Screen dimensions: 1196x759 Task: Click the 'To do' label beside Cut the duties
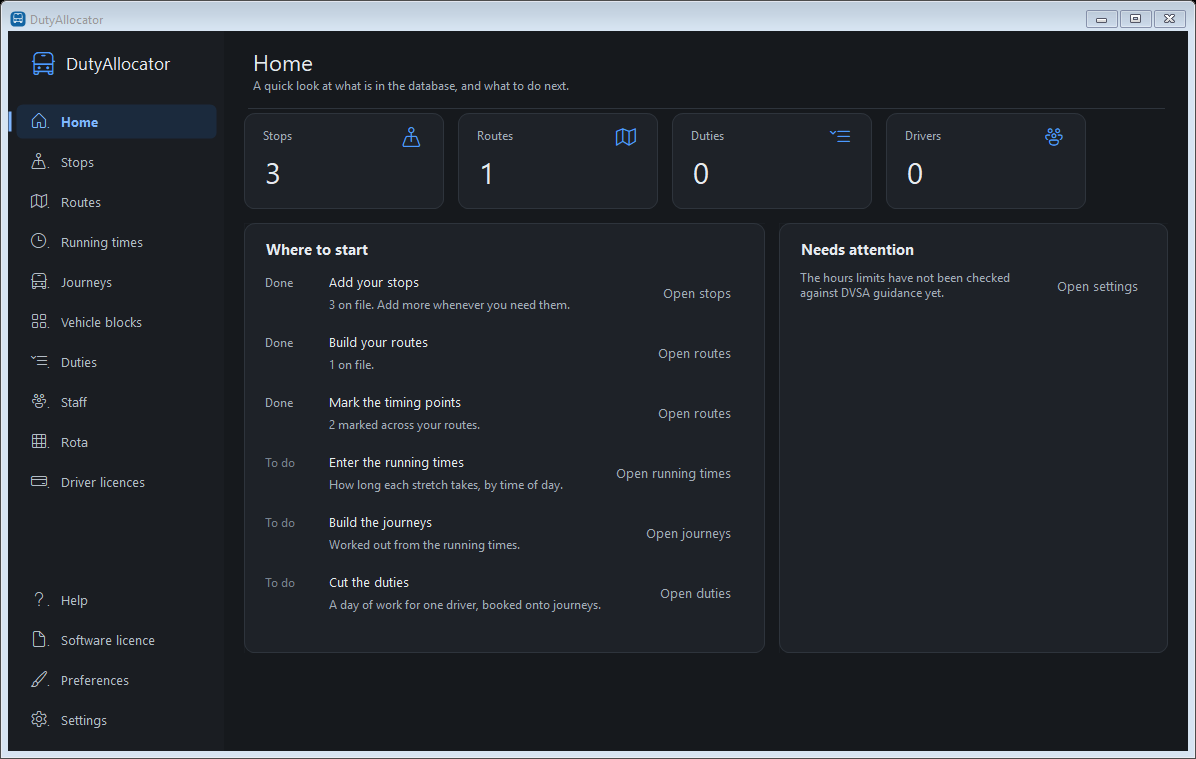pos(280,583)
